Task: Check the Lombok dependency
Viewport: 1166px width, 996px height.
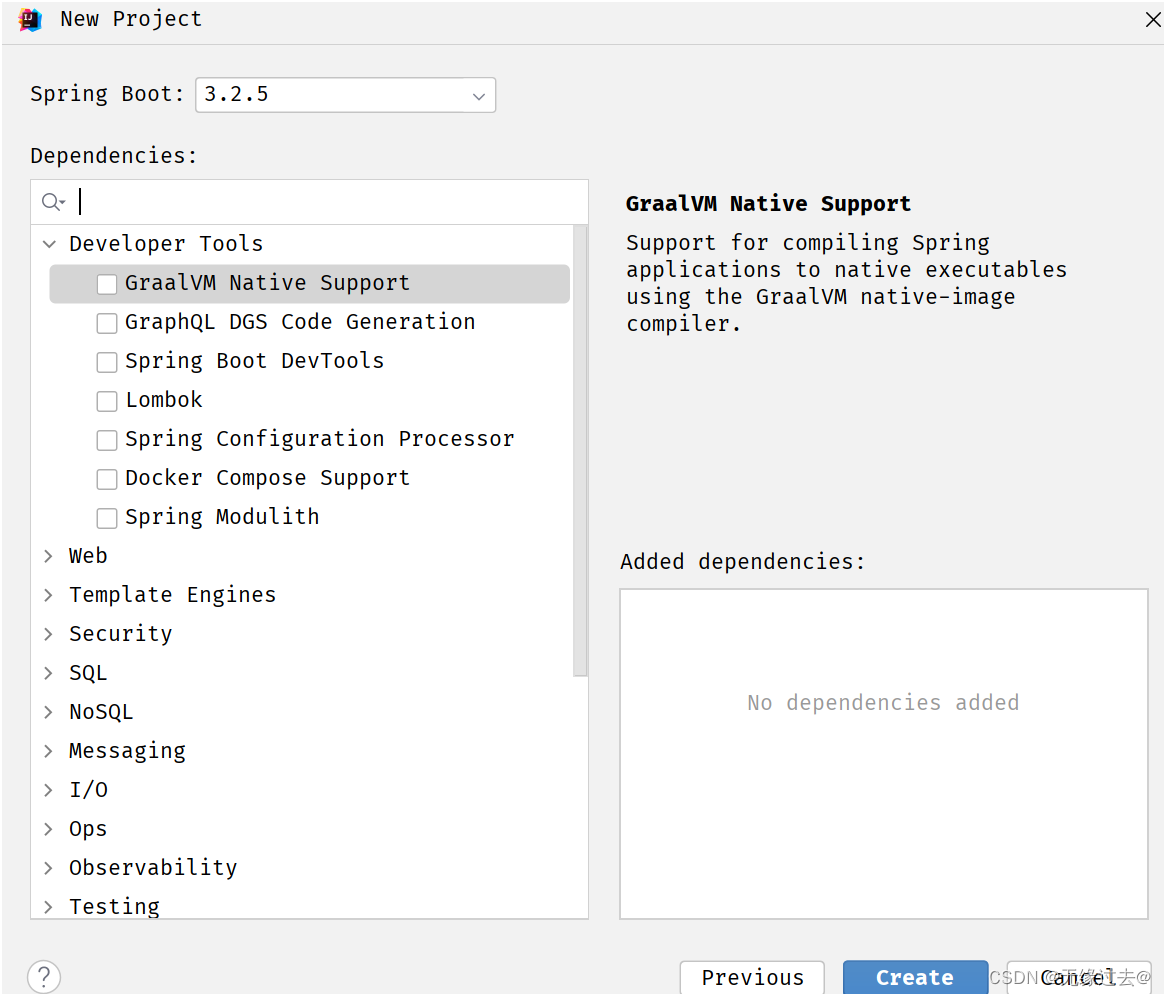Action: (x=106, y=400)
